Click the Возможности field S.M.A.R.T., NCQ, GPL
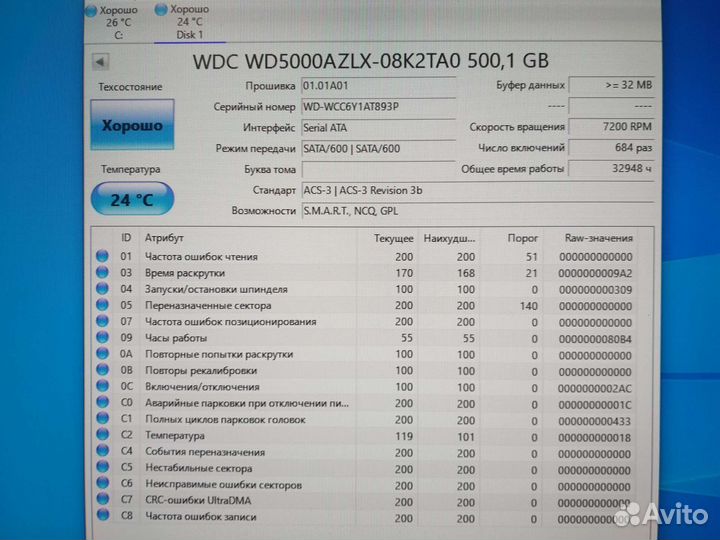The height and width of the screenshot is (540, 720). tap(478, 211)
